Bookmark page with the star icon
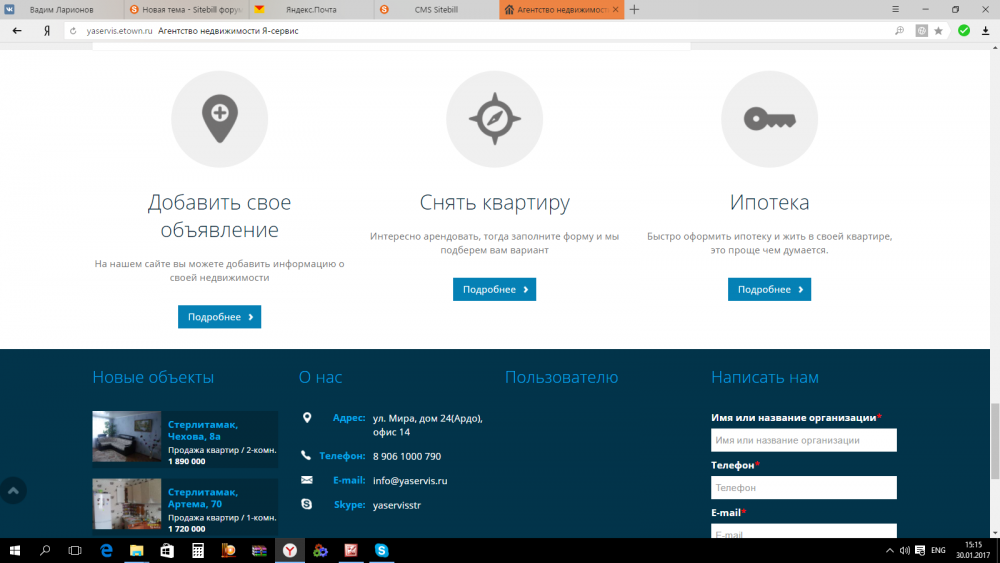The image size is (1000, 563). click(x=938, y=31)
